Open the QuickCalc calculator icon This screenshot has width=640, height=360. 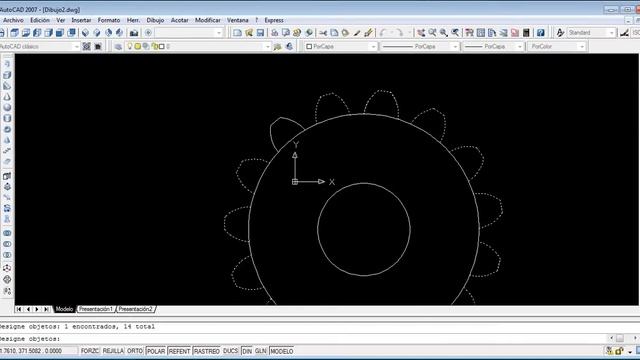[527, 33]
